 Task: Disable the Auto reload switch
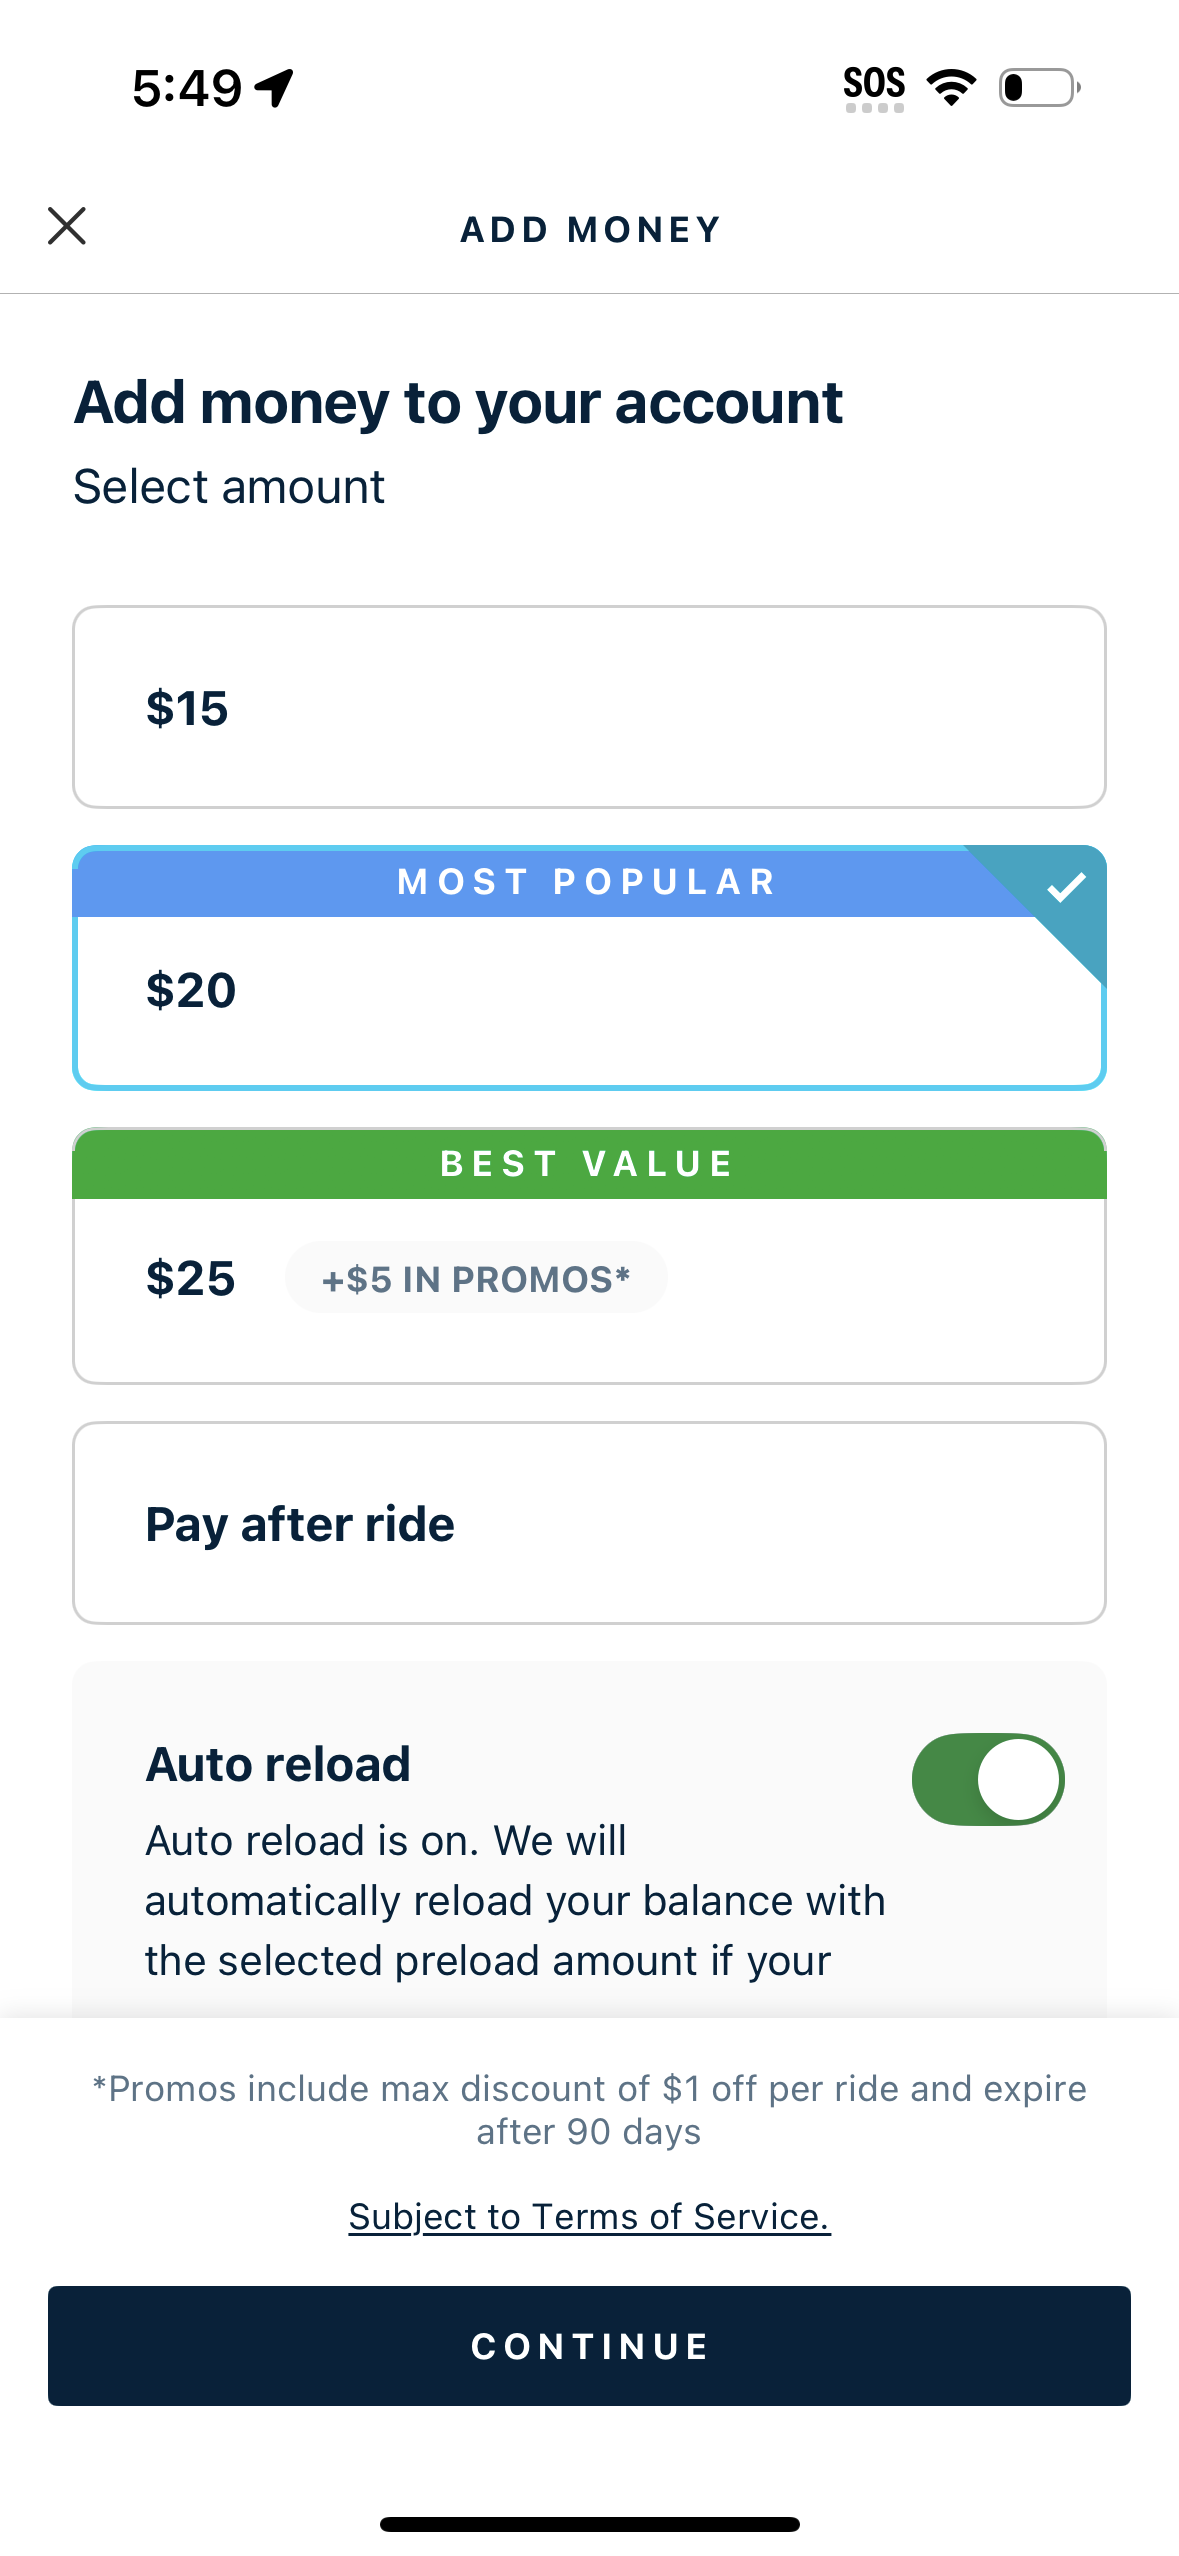click(x=987, y=1779)
